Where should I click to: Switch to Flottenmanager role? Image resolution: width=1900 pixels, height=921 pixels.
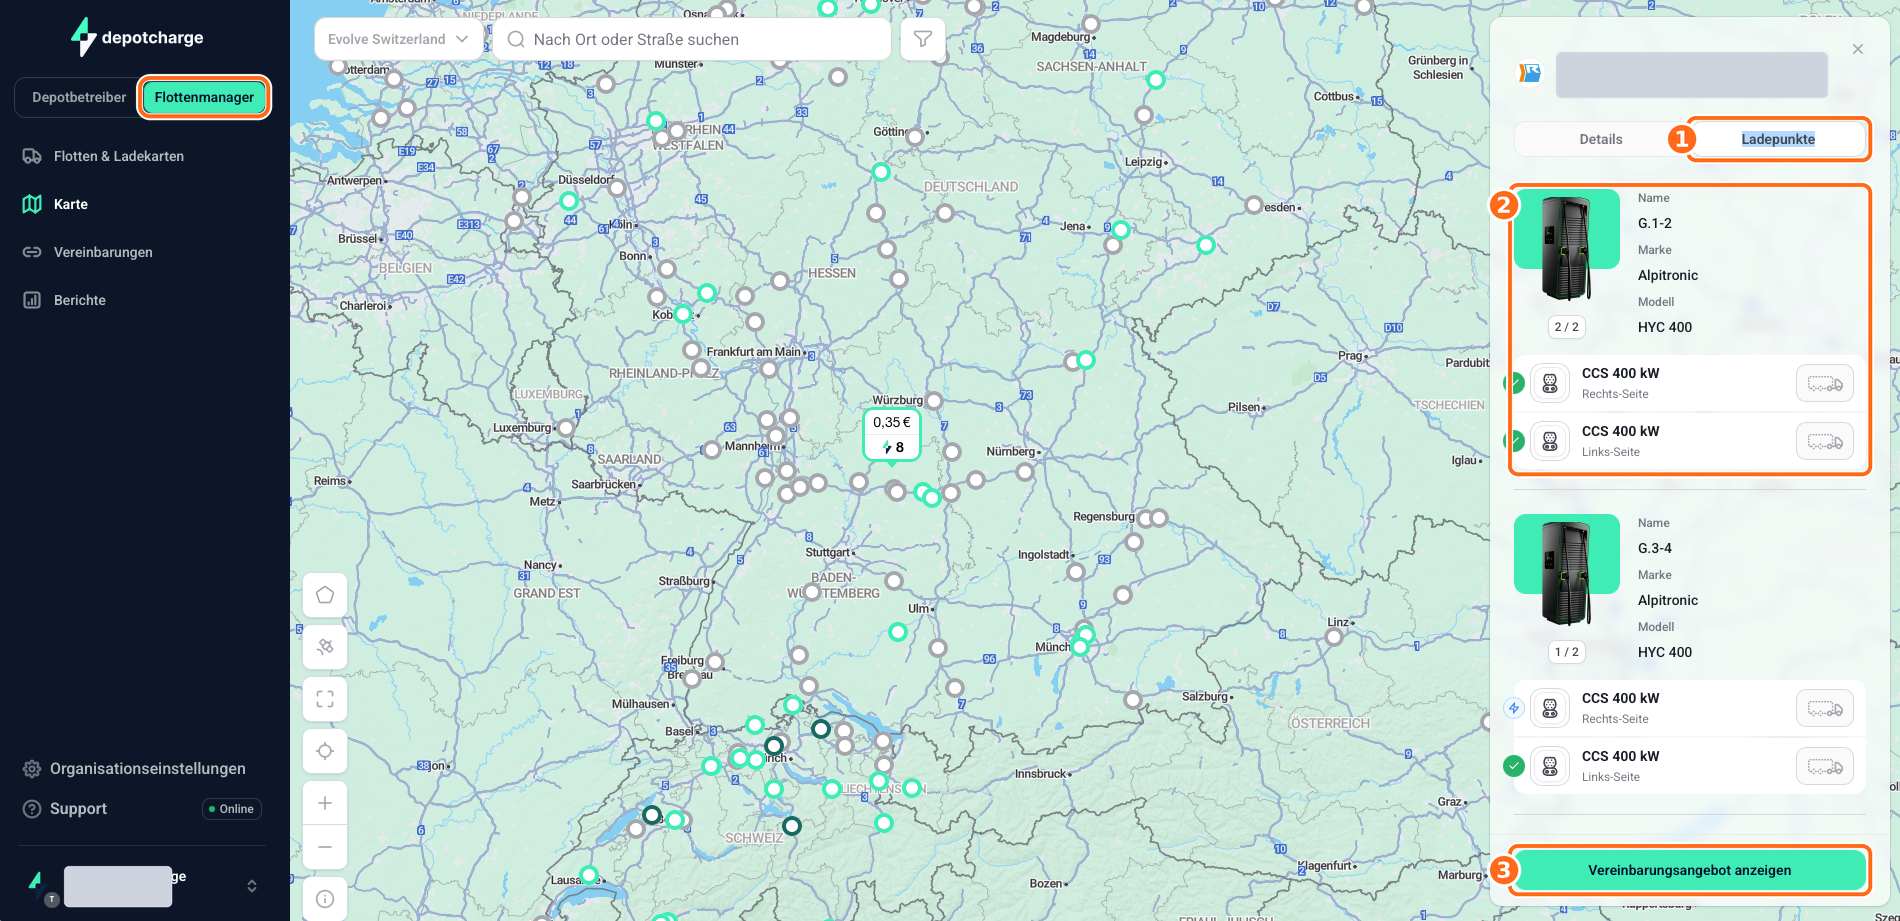[204, 97]
